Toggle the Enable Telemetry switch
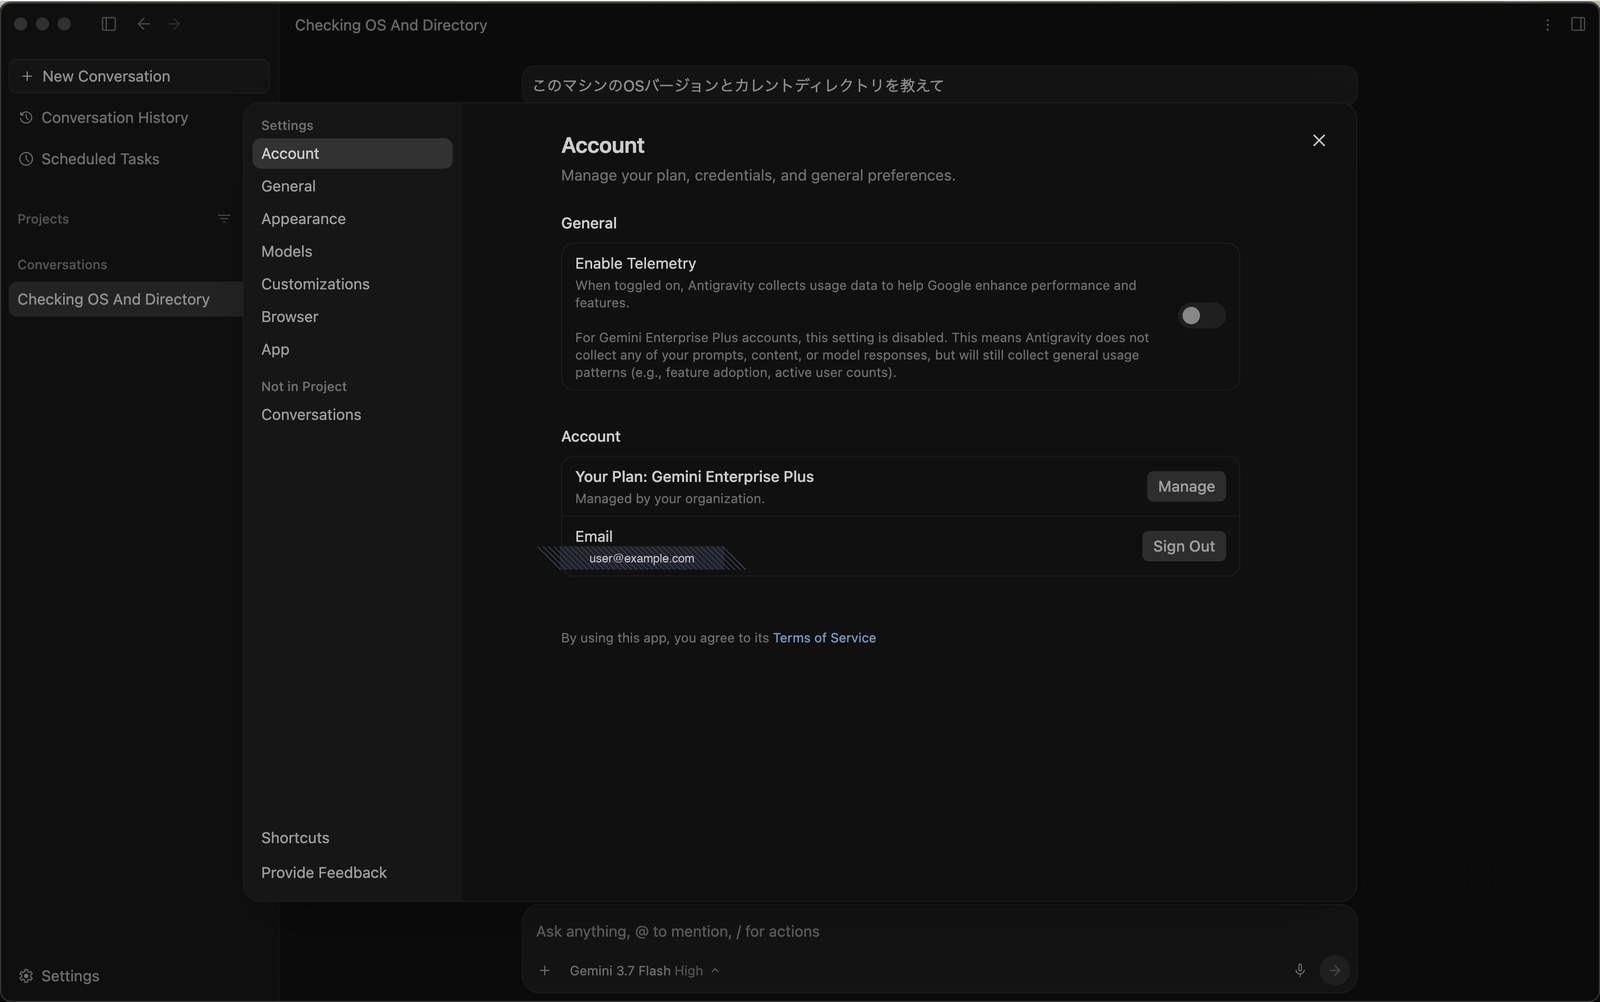The image size is (1600, 1002). [1200, 316]
